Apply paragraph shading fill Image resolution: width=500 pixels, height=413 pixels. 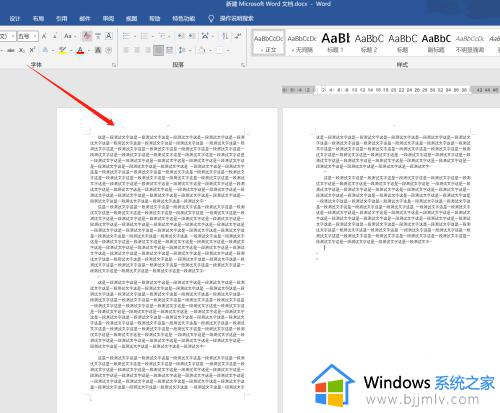(x=202, y=50)
